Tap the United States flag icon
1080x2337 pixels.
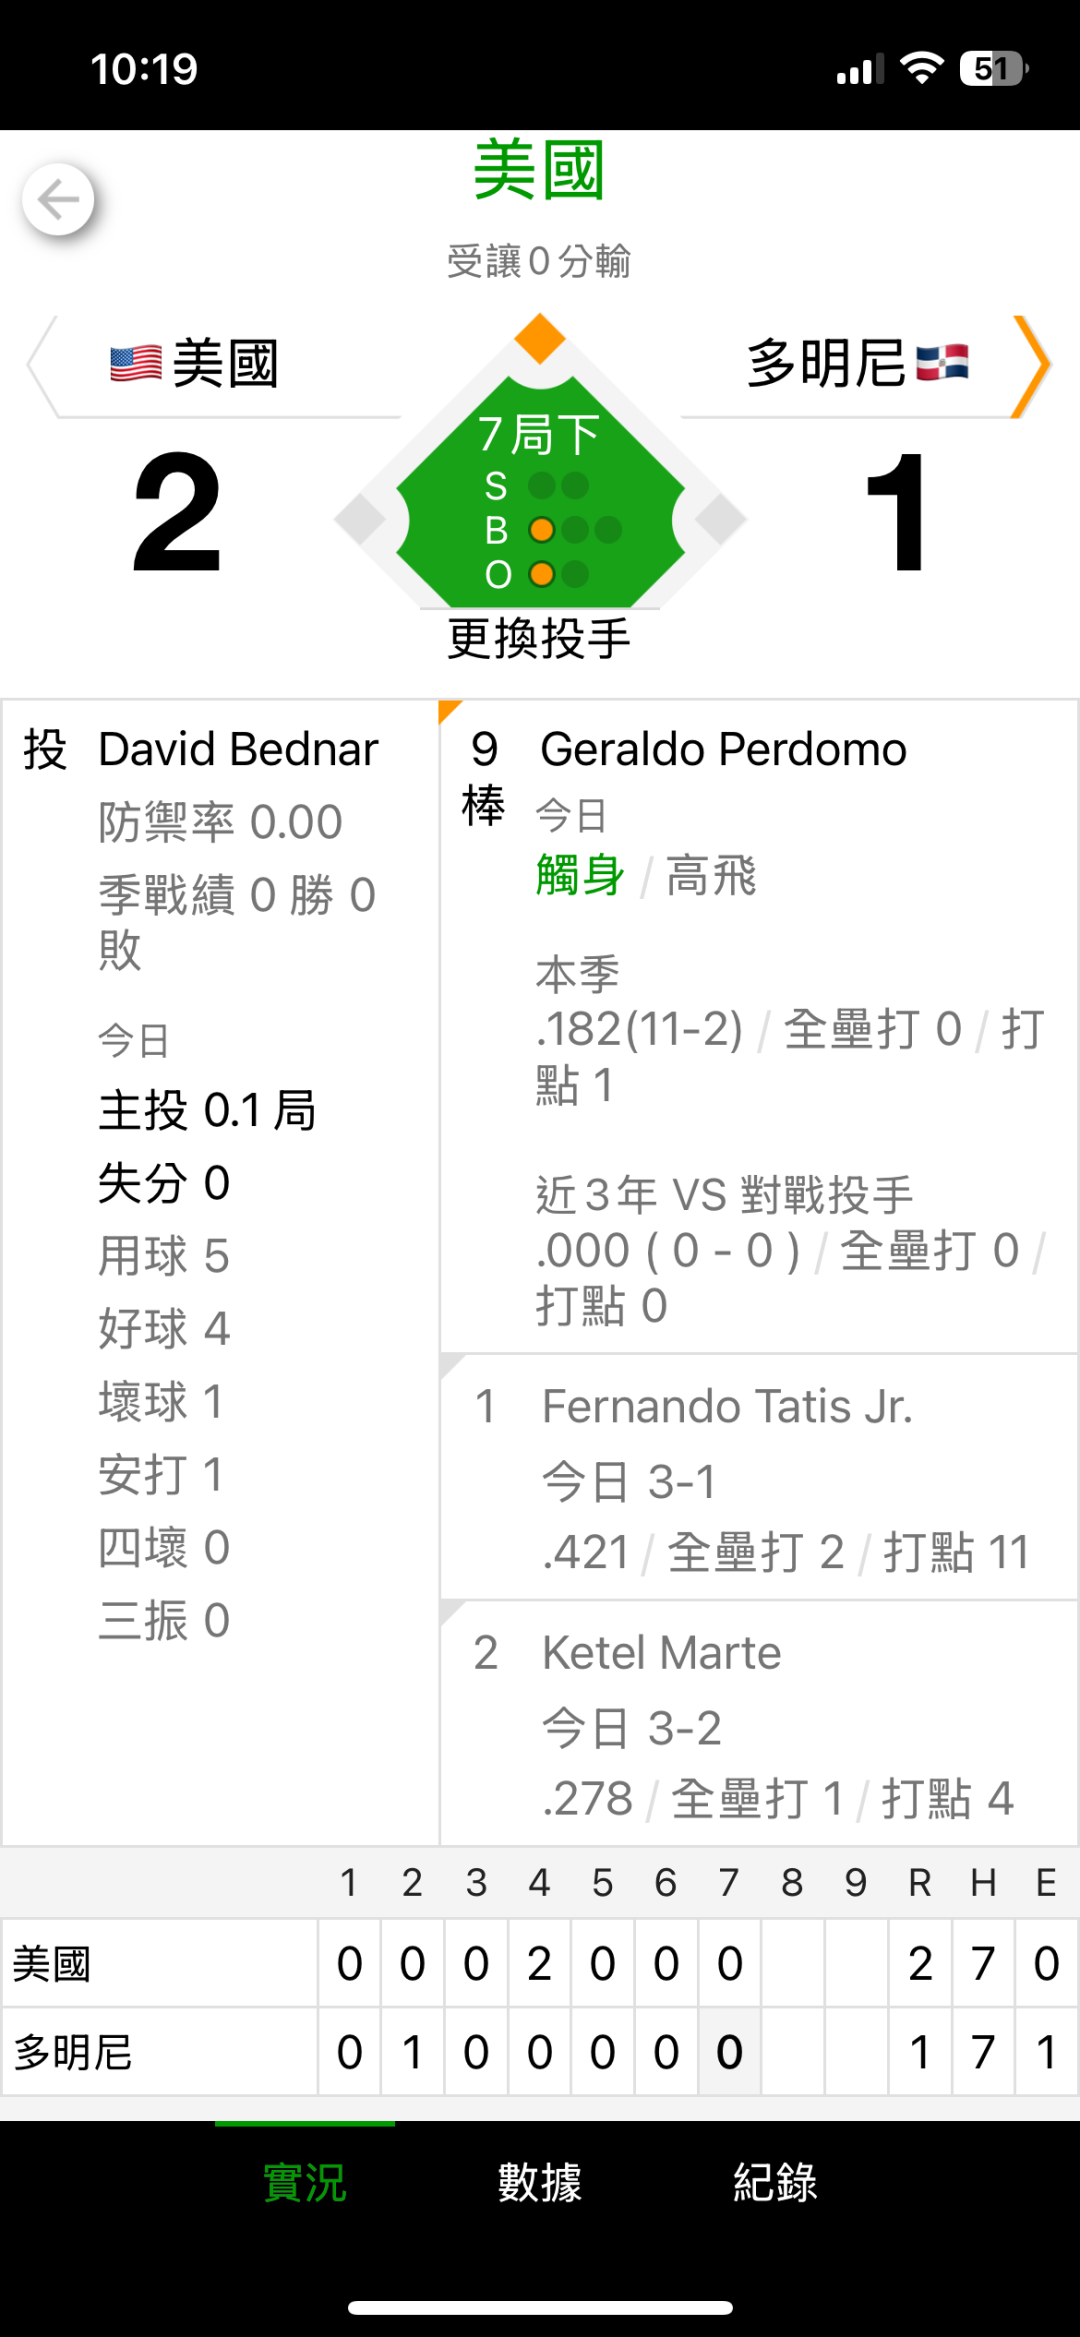pos(136,363)
